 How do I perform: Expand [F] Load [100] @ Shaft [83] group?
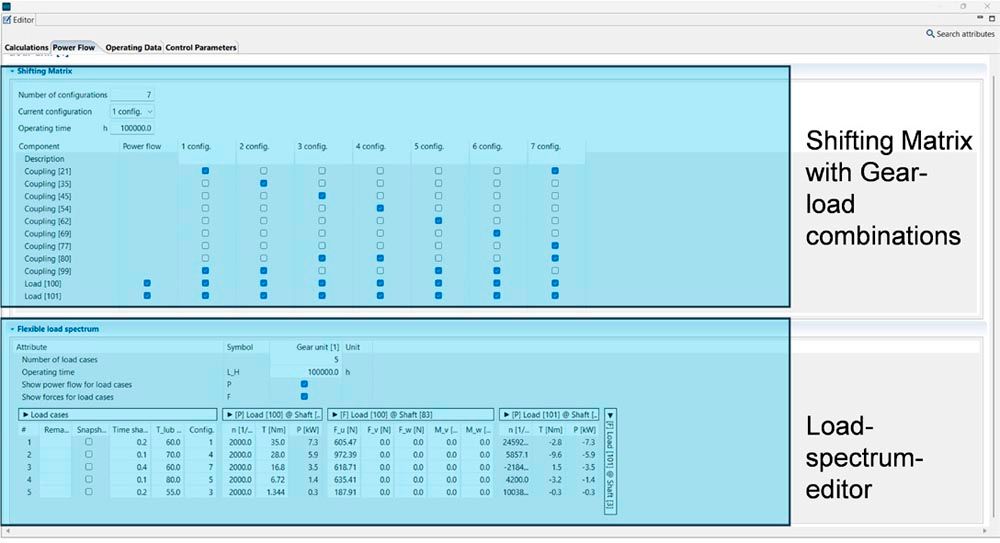[335, 415]
